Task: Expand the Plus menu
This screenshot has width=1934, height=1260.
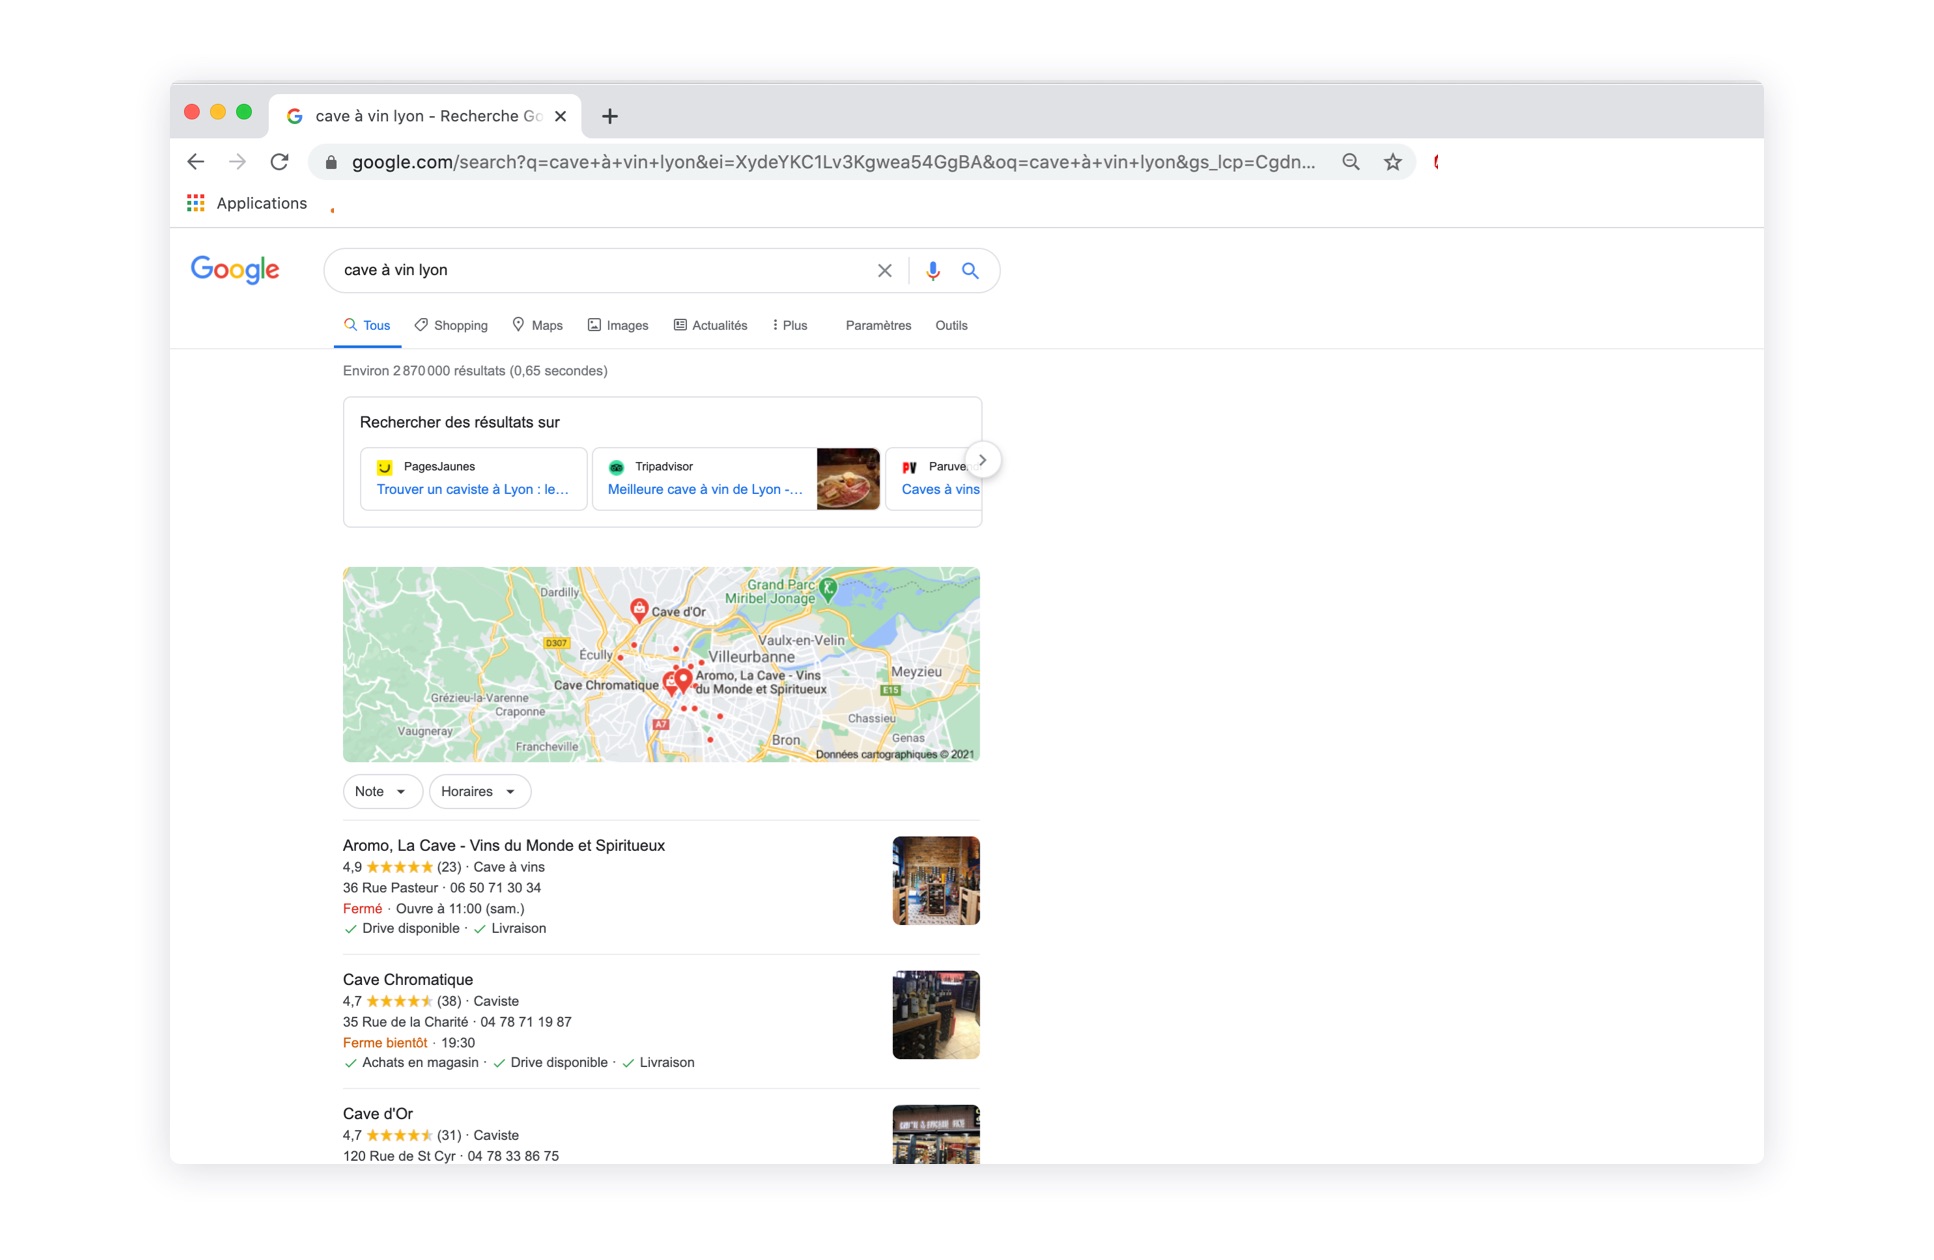Action: (790, 325)
